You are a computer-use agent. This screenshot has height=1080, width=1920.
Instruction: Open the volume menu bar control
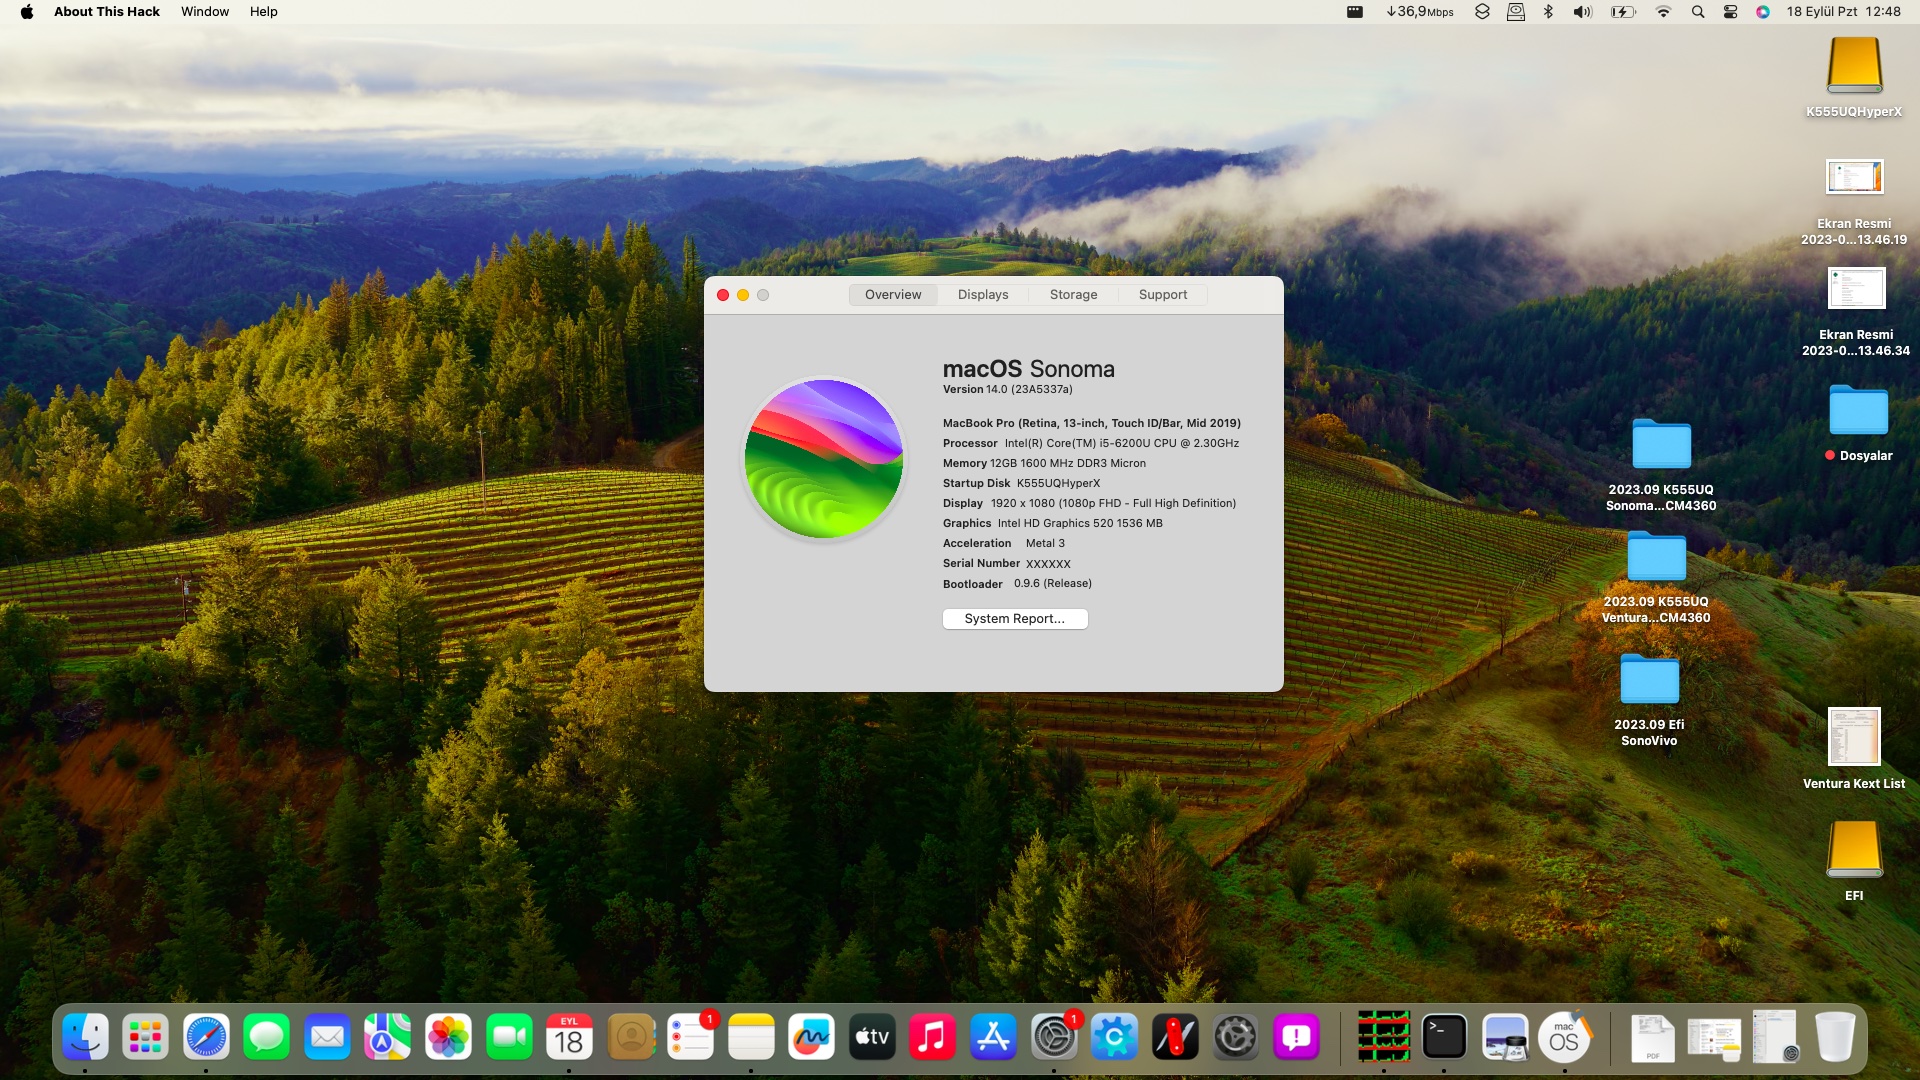(1582, 11)
